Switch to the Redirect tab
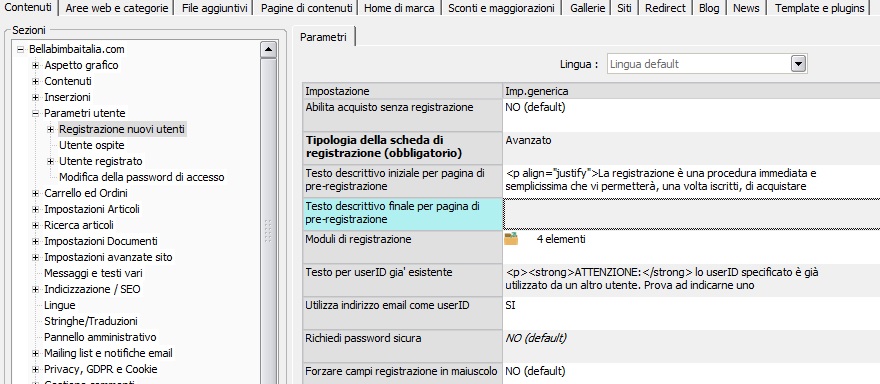880x384 pixels. tap(665, 8)
